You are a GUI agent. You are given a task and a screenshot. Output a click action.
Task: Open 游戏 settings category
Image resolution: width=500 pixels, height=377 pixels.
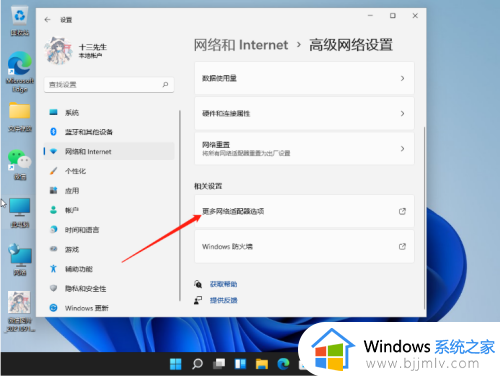coord(109,249)
